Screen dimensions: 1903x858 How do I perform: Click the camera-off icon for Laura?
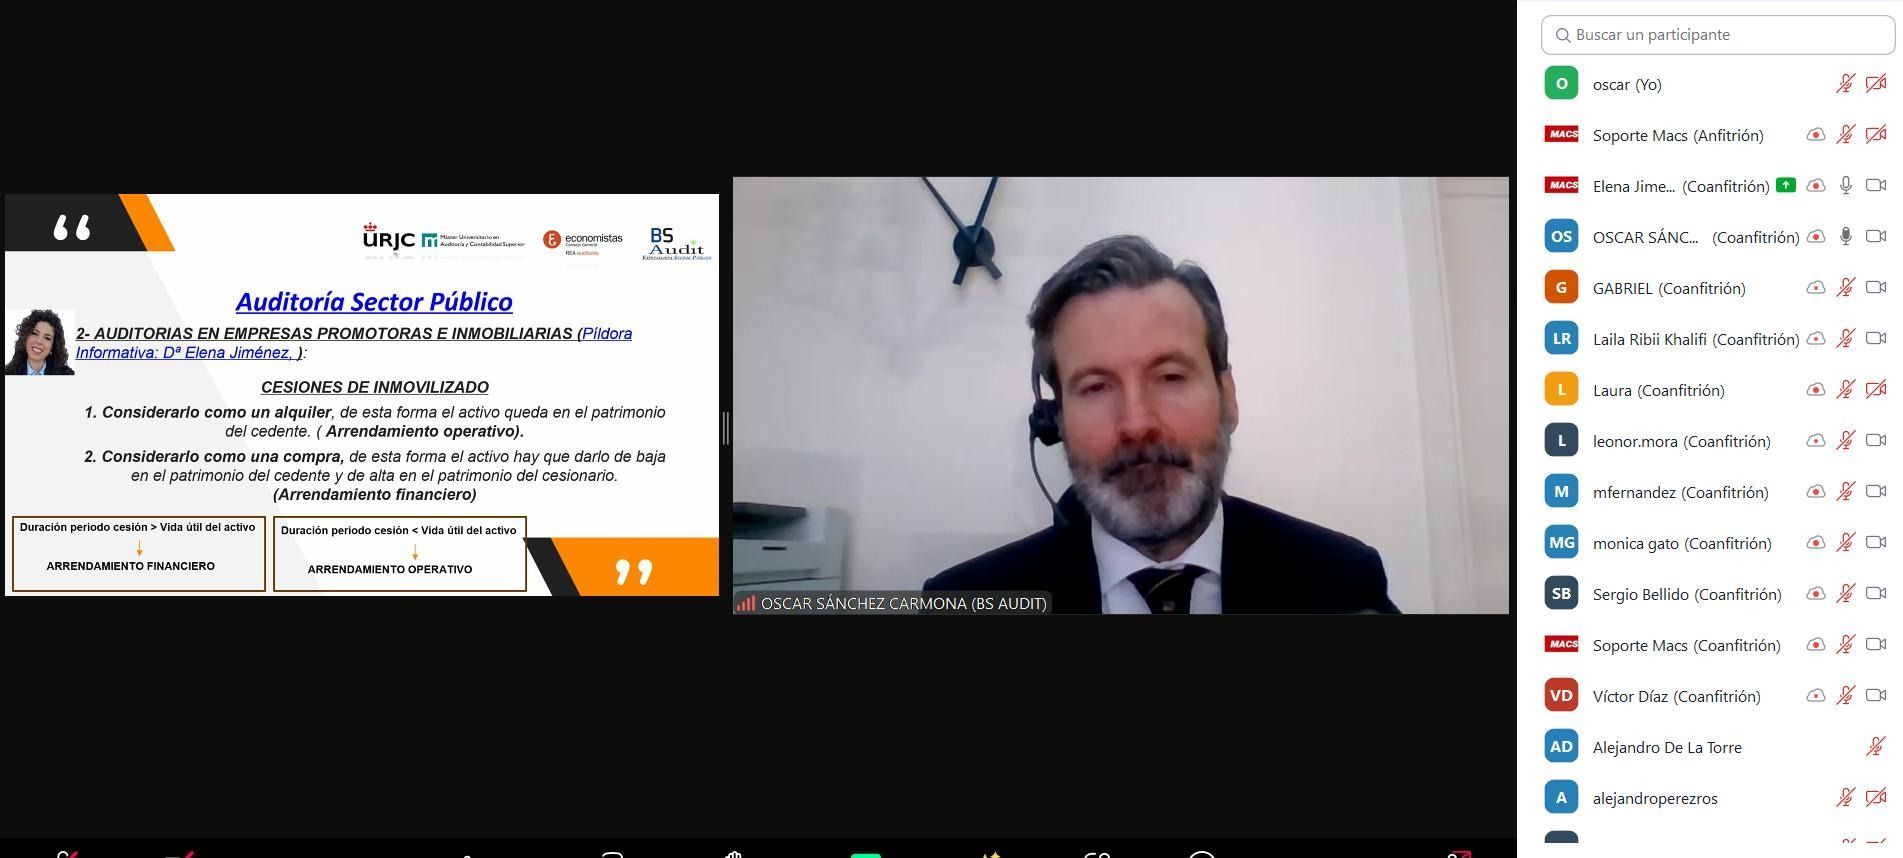point(1876,390)
